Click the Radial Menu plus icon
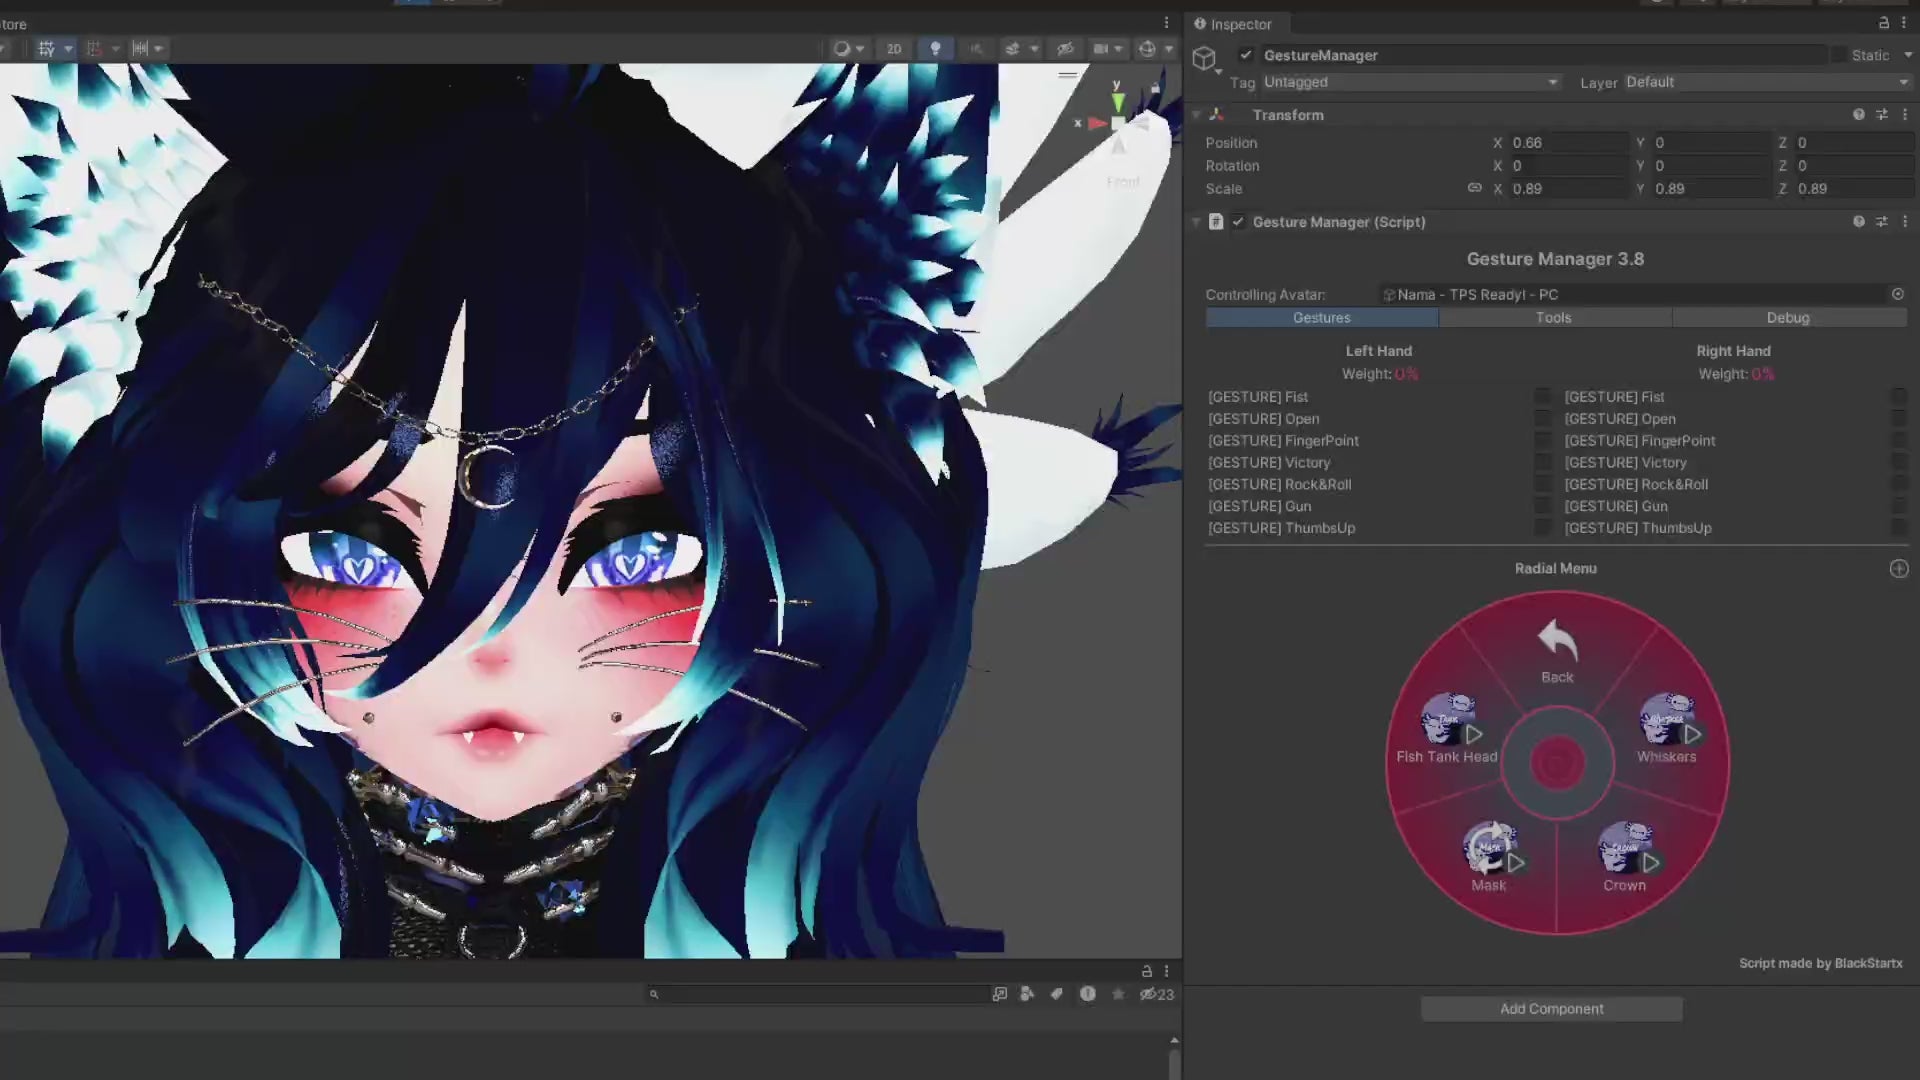 [1899, 569]
